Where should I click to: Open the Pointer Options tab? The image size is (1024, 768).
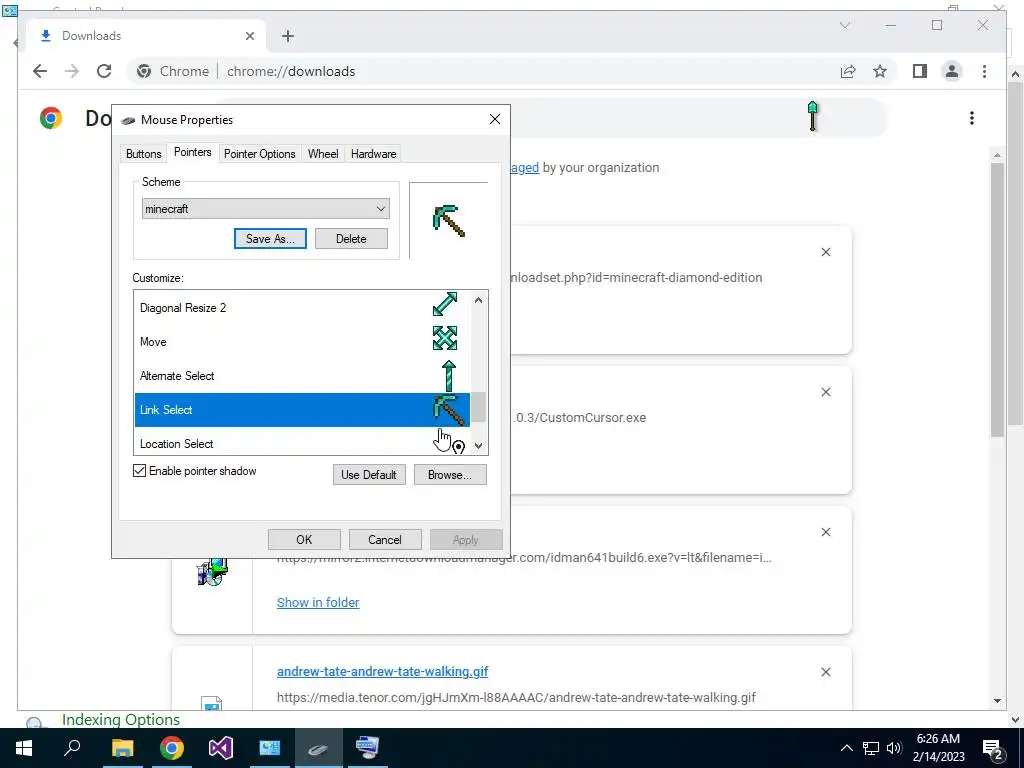[259, 154]
